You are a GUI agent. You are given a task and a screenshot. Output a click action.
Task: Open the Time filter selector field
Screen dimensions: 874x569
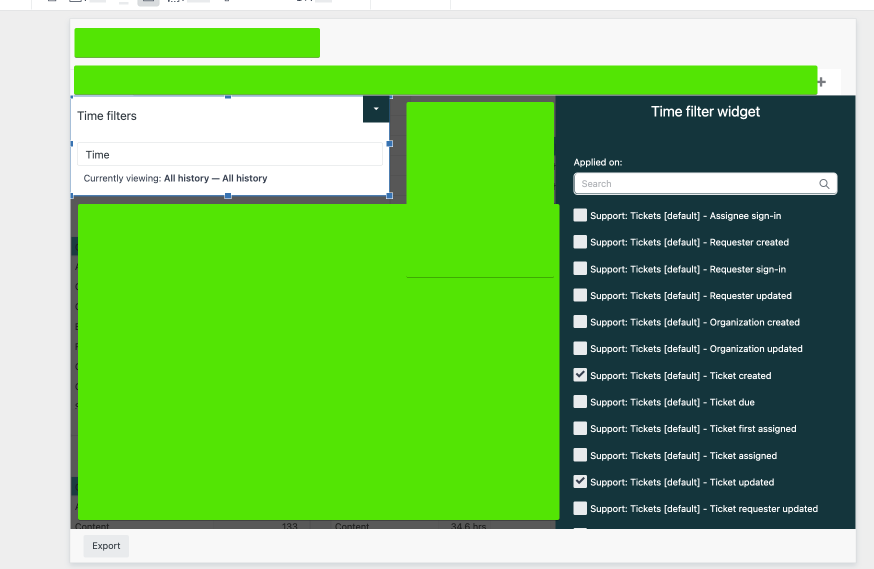(230, 155)
